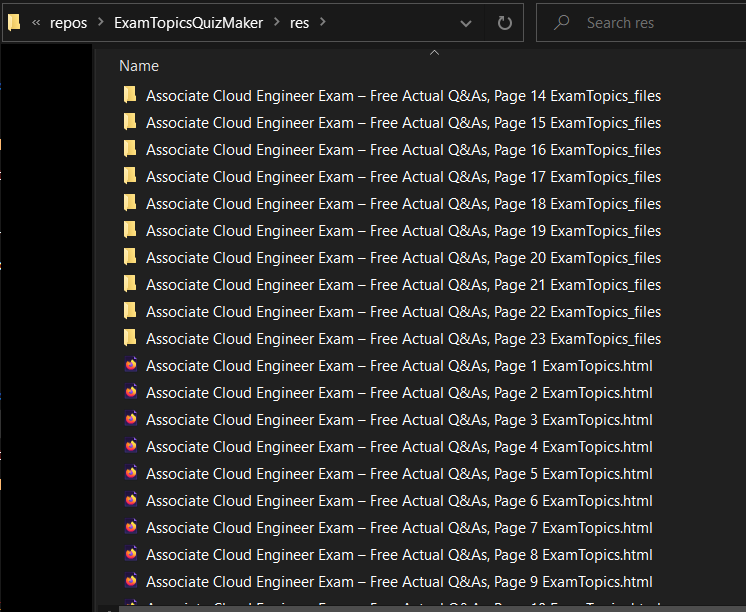746x612 pixels.
Task: Click the folder icon for Page 18 ExamTopics_files
Action: [x=130, y=203]
